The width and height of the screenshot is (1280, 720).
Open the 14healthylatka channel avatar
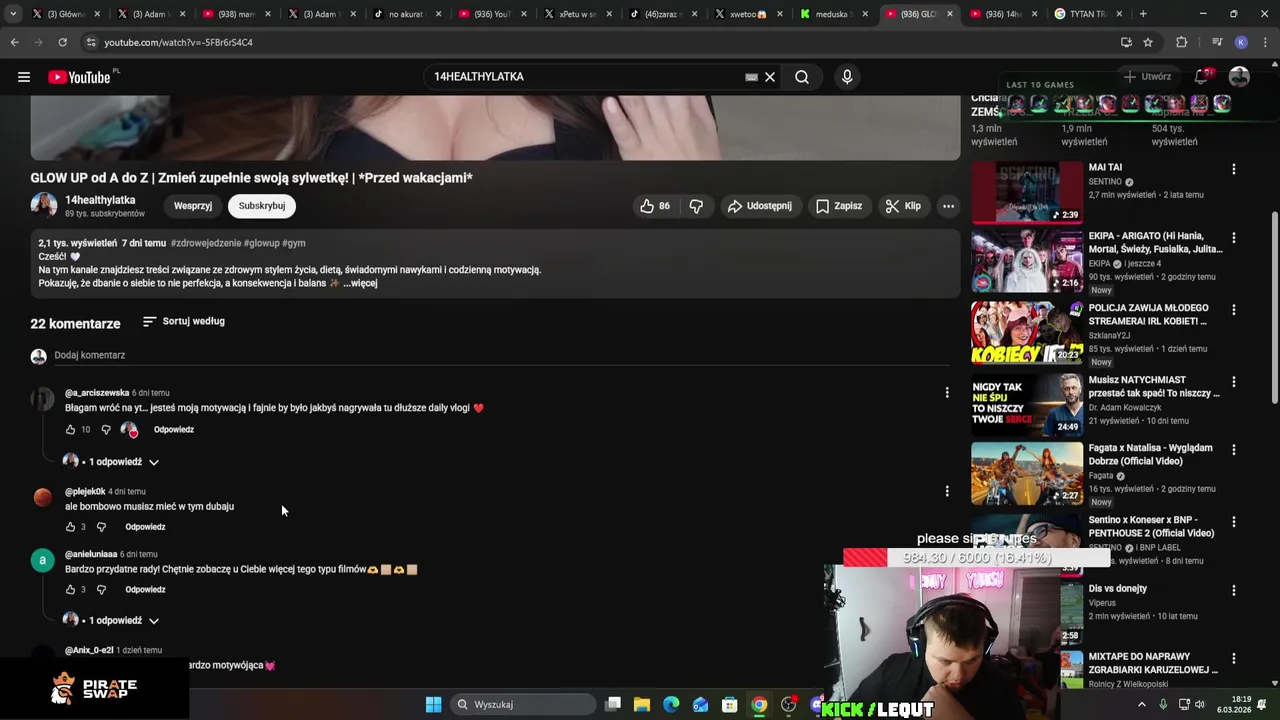click(x=43, y=205)
